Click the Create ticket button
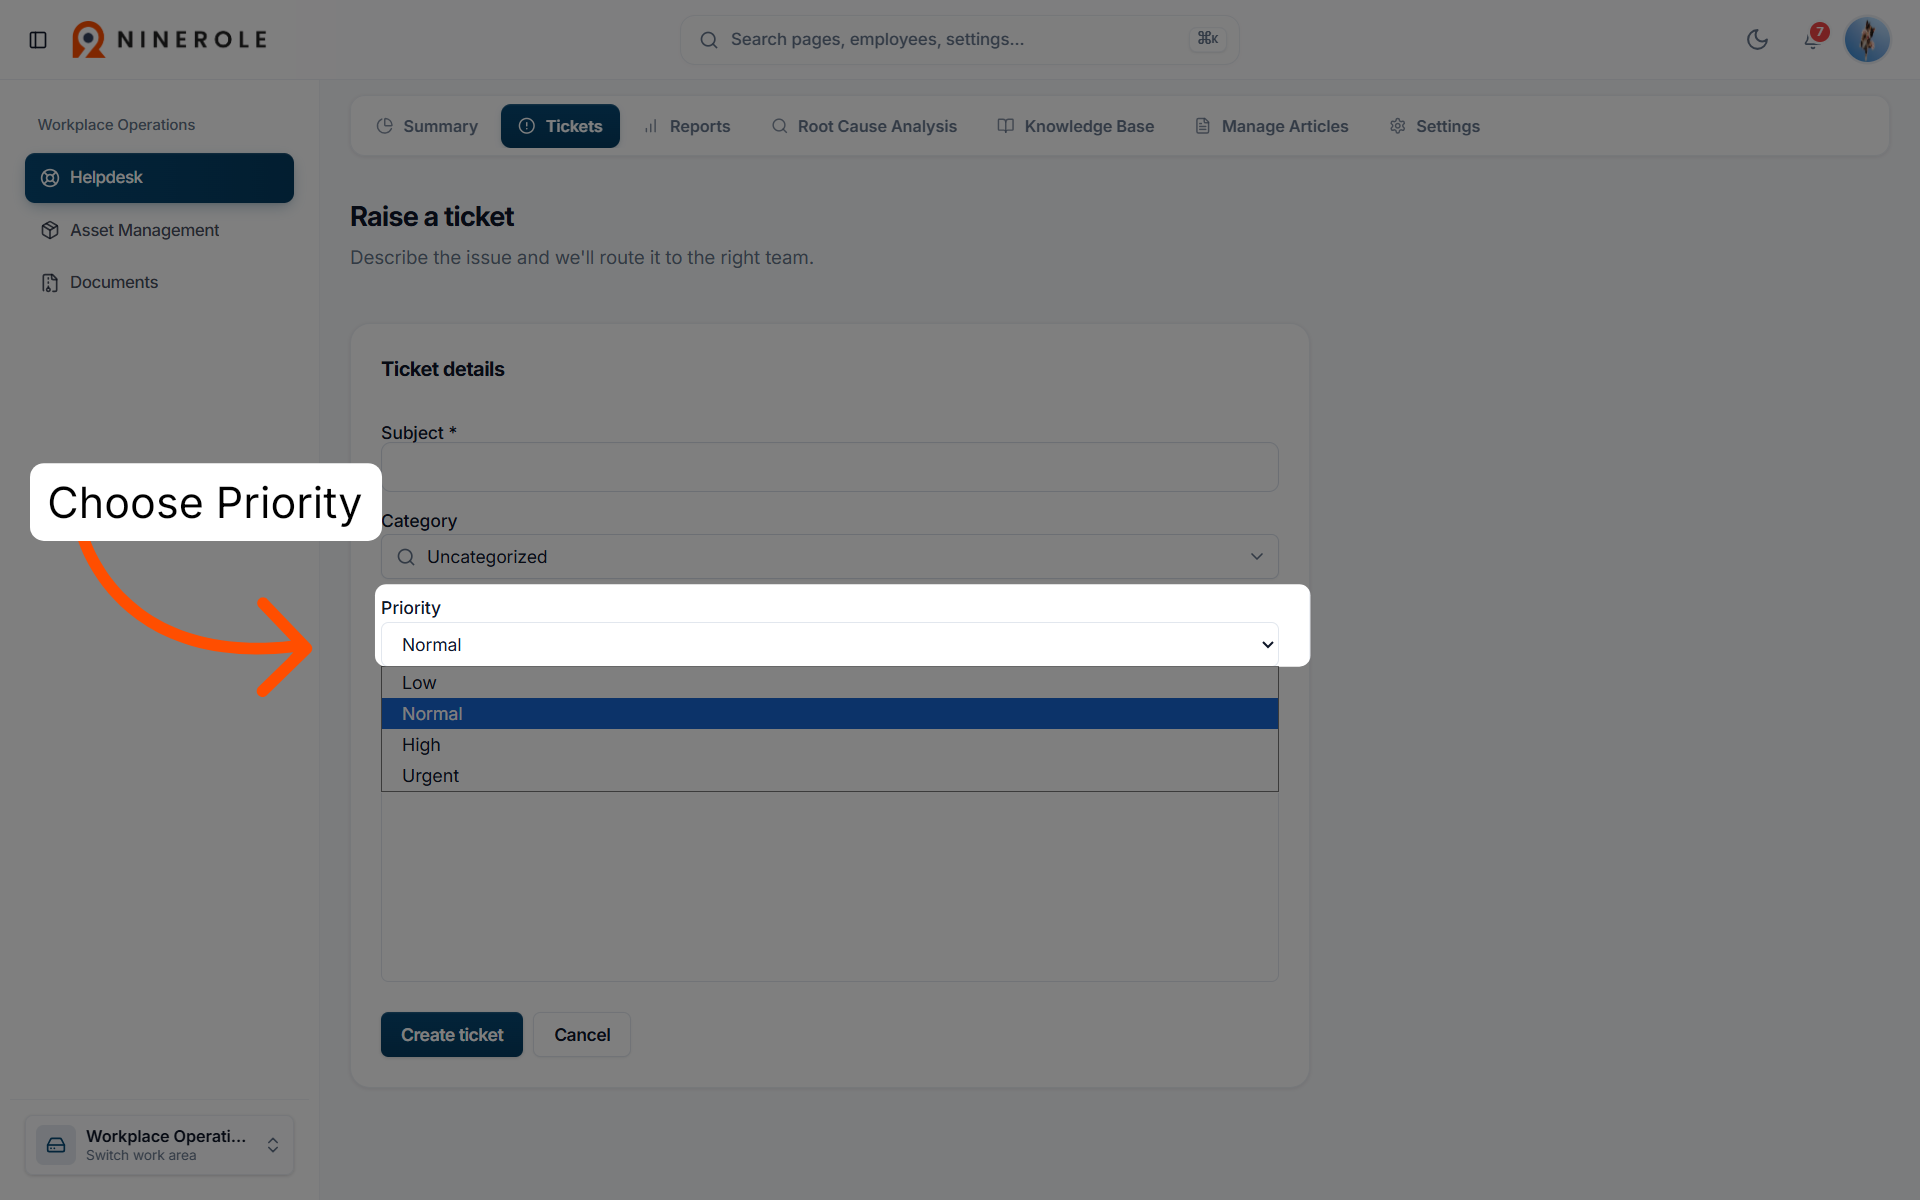This screenshot has height=1200, width=1920. click(452, 1035)
